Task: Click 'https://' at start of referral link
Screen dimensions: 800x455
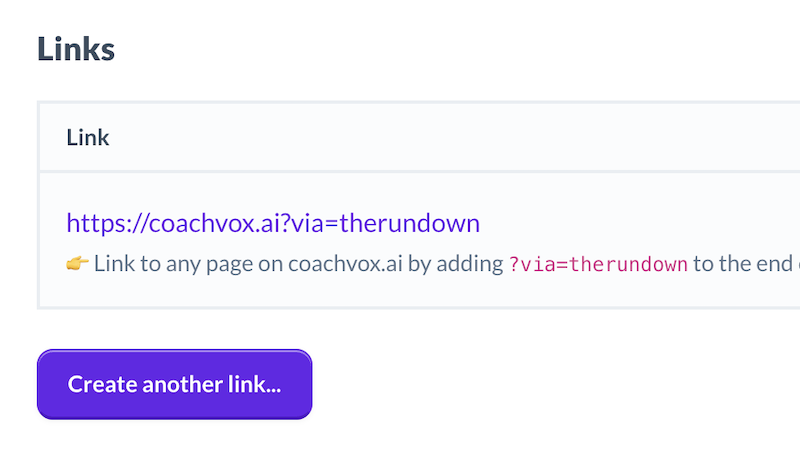Action: pos(107,223)
